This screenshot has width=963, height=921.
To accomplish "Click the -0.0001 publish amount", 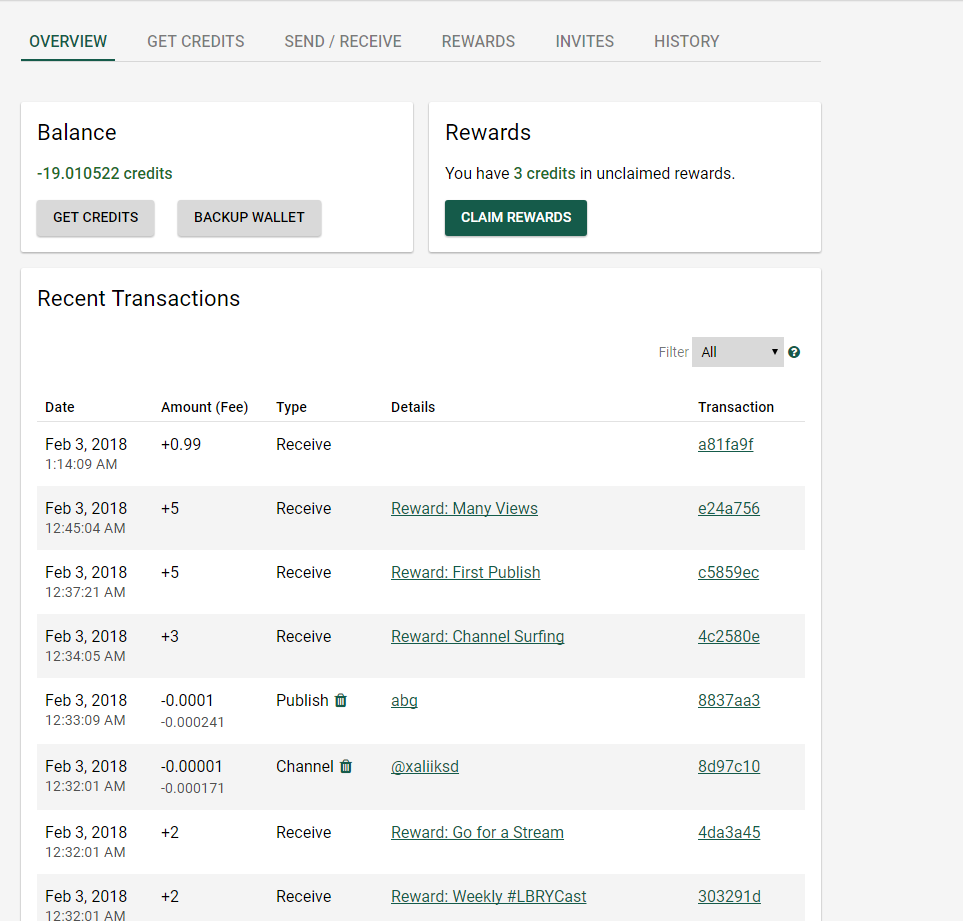I will click(x=187, y=700).
